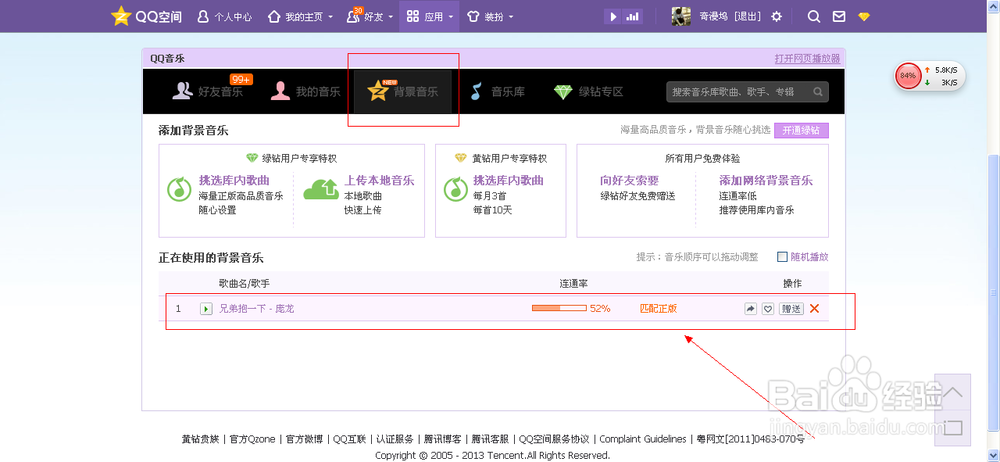Viewport: 1000px width, 462px height.
Task: Click the 赠送 button
Action: click(x=791, y=309)
